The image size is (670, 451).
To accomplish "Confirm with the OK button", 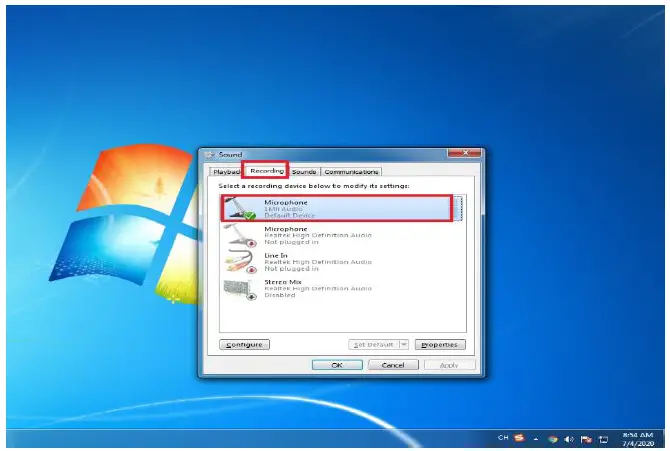I will (337, 365).
